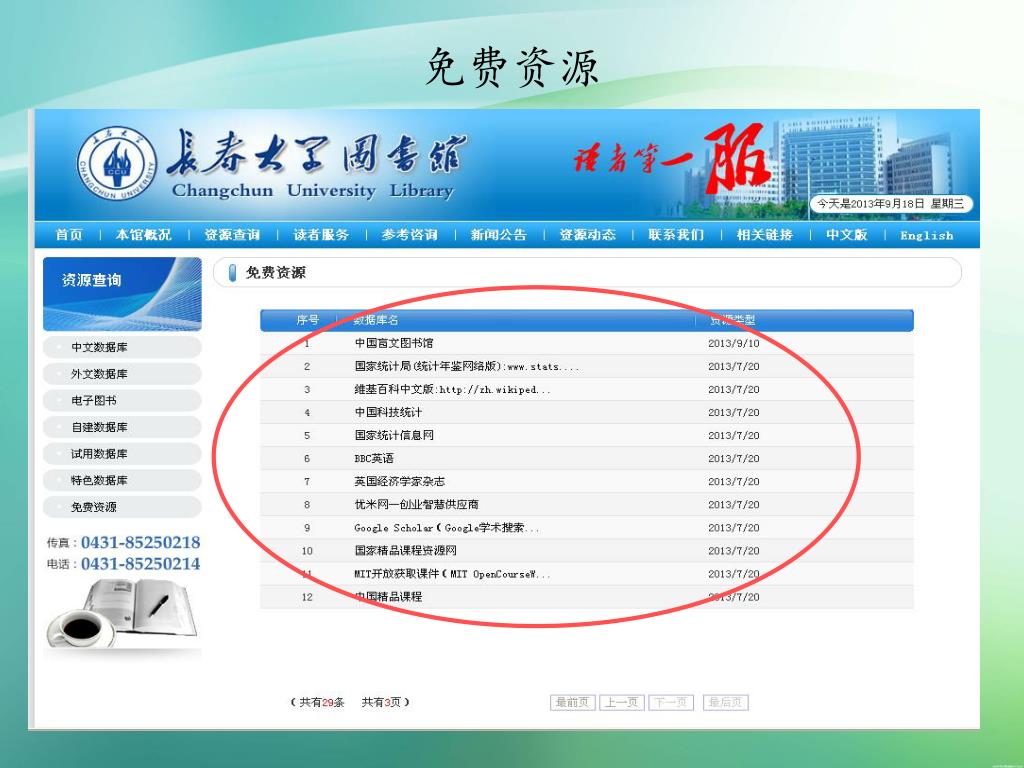Image resolution: width=1024 pixels, height=768 pixels.
Task: Open the 本馆概况 menu item
Action: pos(144,235)
